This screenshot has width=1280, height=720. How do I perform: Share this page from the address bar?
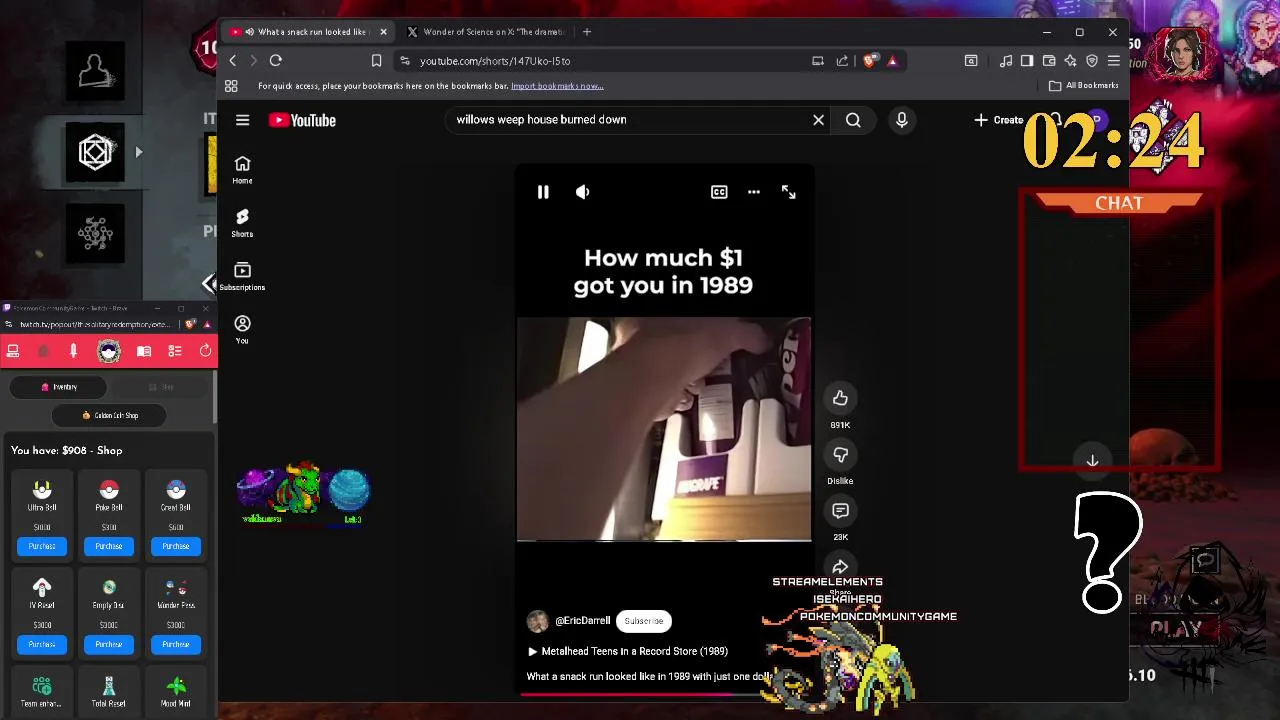point(842,61)
